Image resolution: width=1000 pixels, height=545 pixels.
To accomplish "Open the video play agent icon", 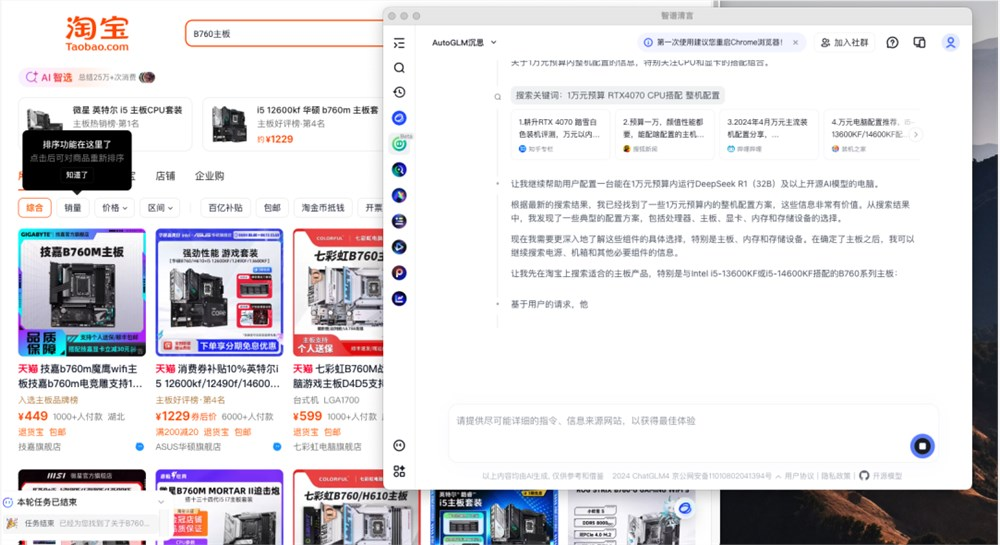I will point(399,247).
